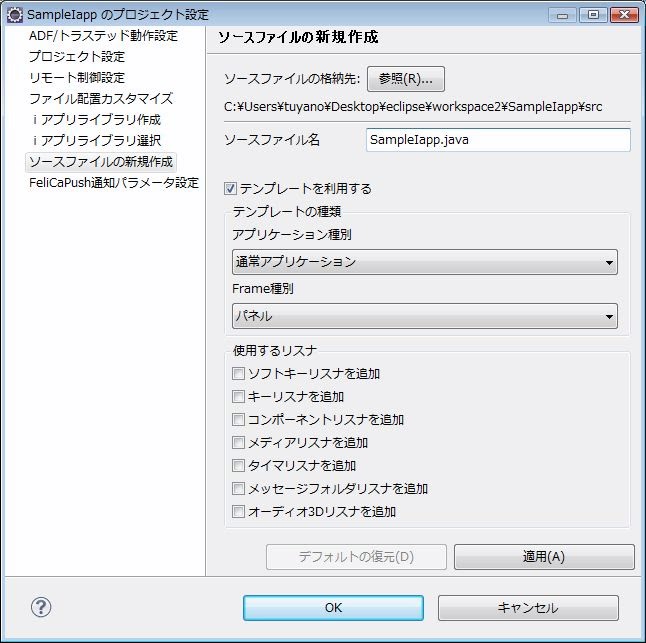Open アプリケーション種別 dropdown
Viewport: 646px width, 643px height.
(424, 262)
